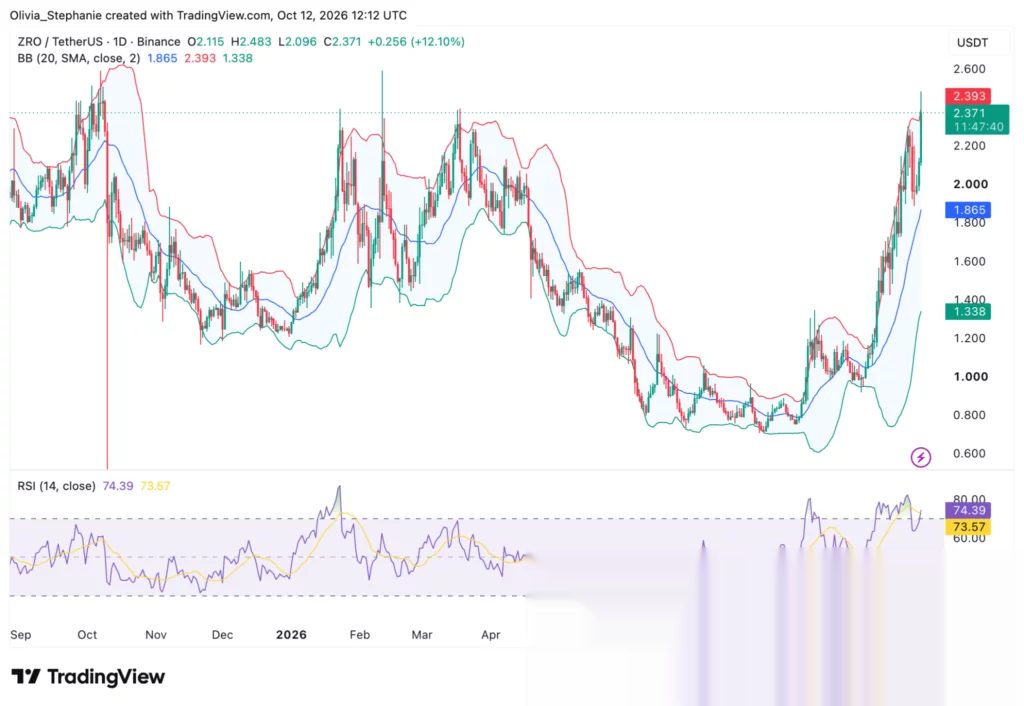Click the 1.000 price axis label

click(970, 377)
